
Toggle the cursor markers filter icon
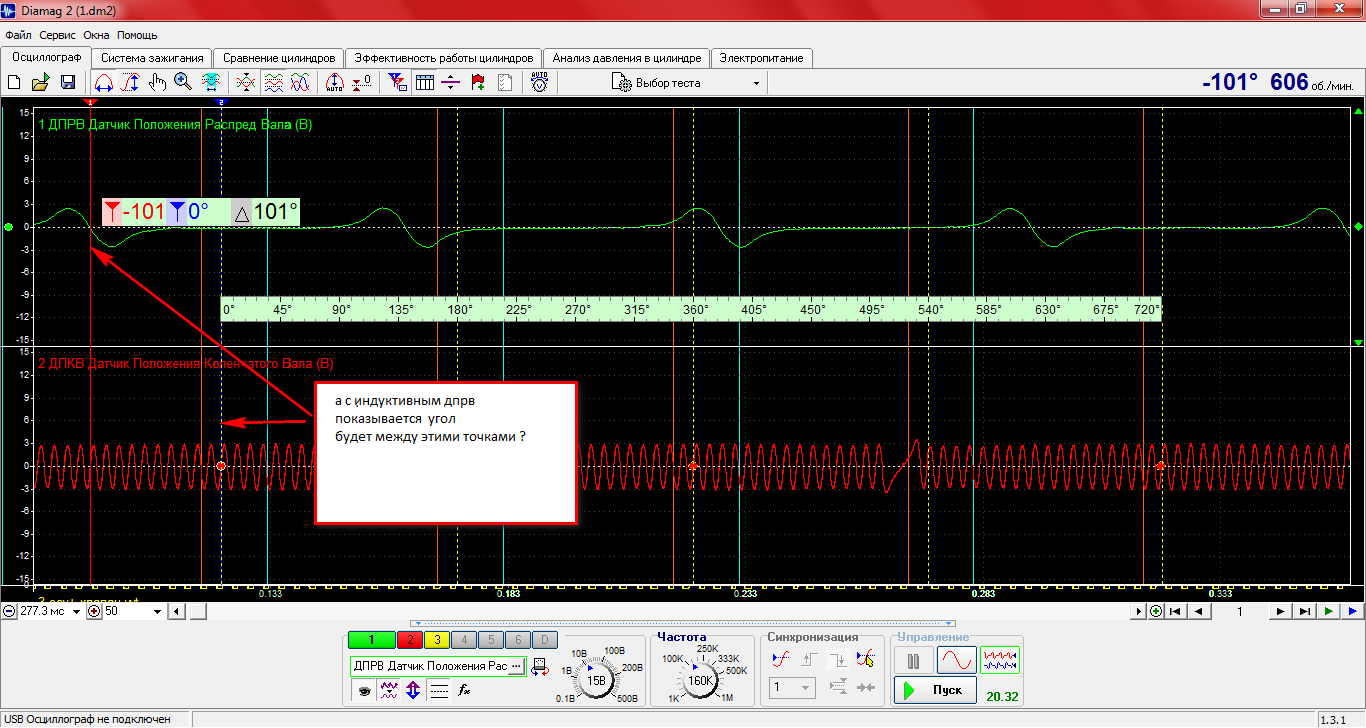coord(398,83)
